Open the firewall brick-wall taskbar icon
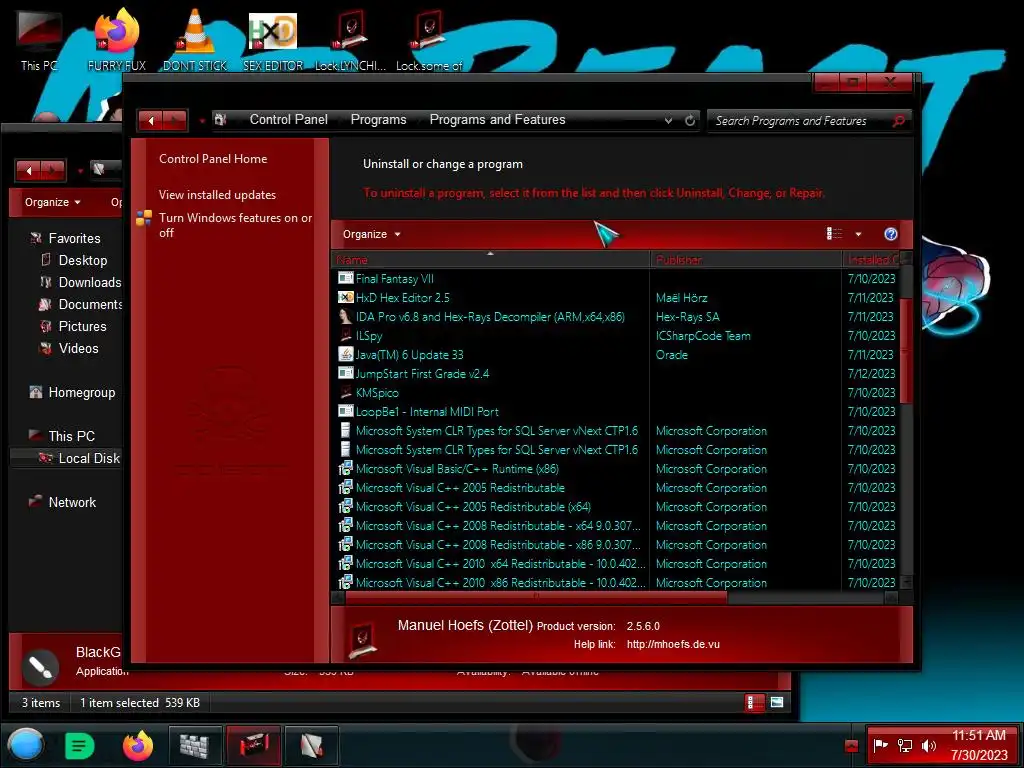 195,745
